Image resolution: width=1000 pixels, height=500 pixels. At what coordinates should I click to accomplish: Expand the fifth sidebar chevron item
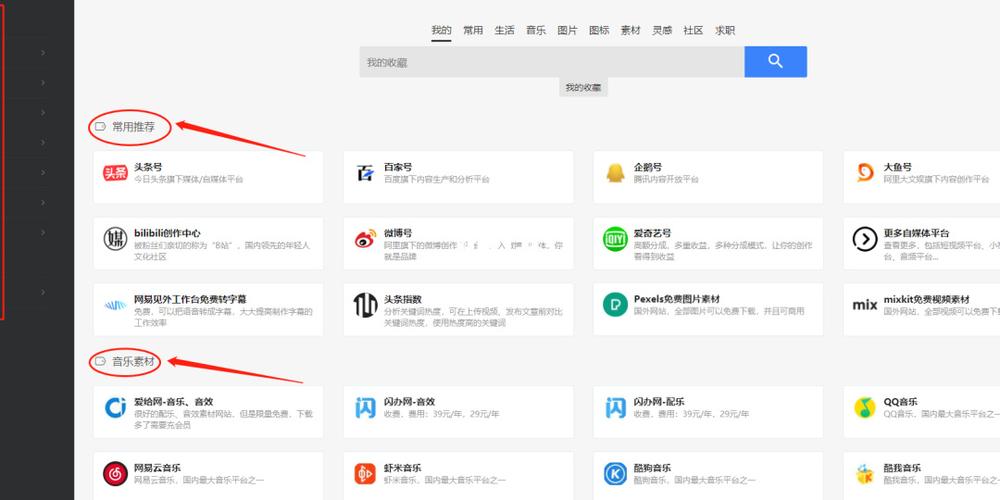[43, 172]
